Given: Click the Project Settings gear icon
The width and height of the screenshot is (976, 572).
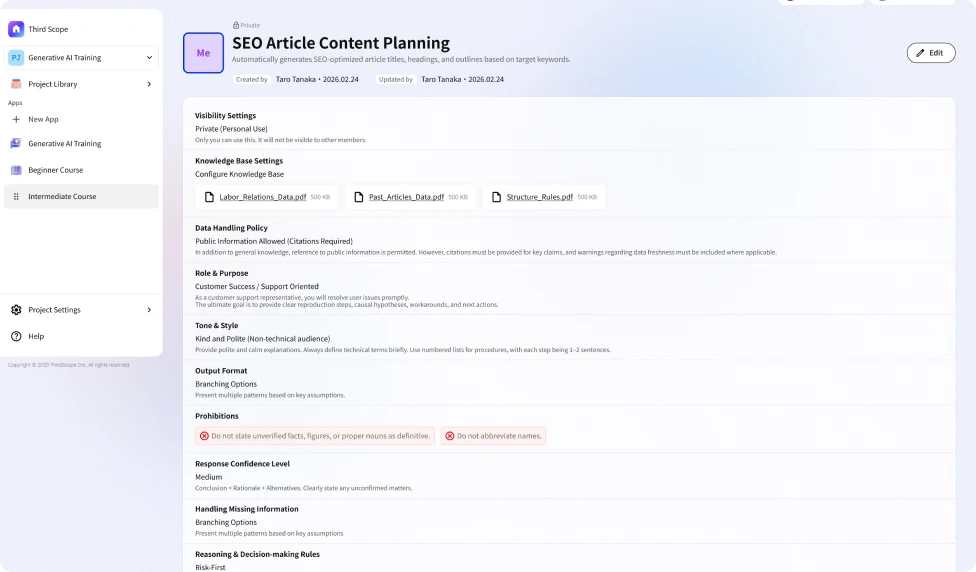Looking at the screenshot, I should coord(16,309).
